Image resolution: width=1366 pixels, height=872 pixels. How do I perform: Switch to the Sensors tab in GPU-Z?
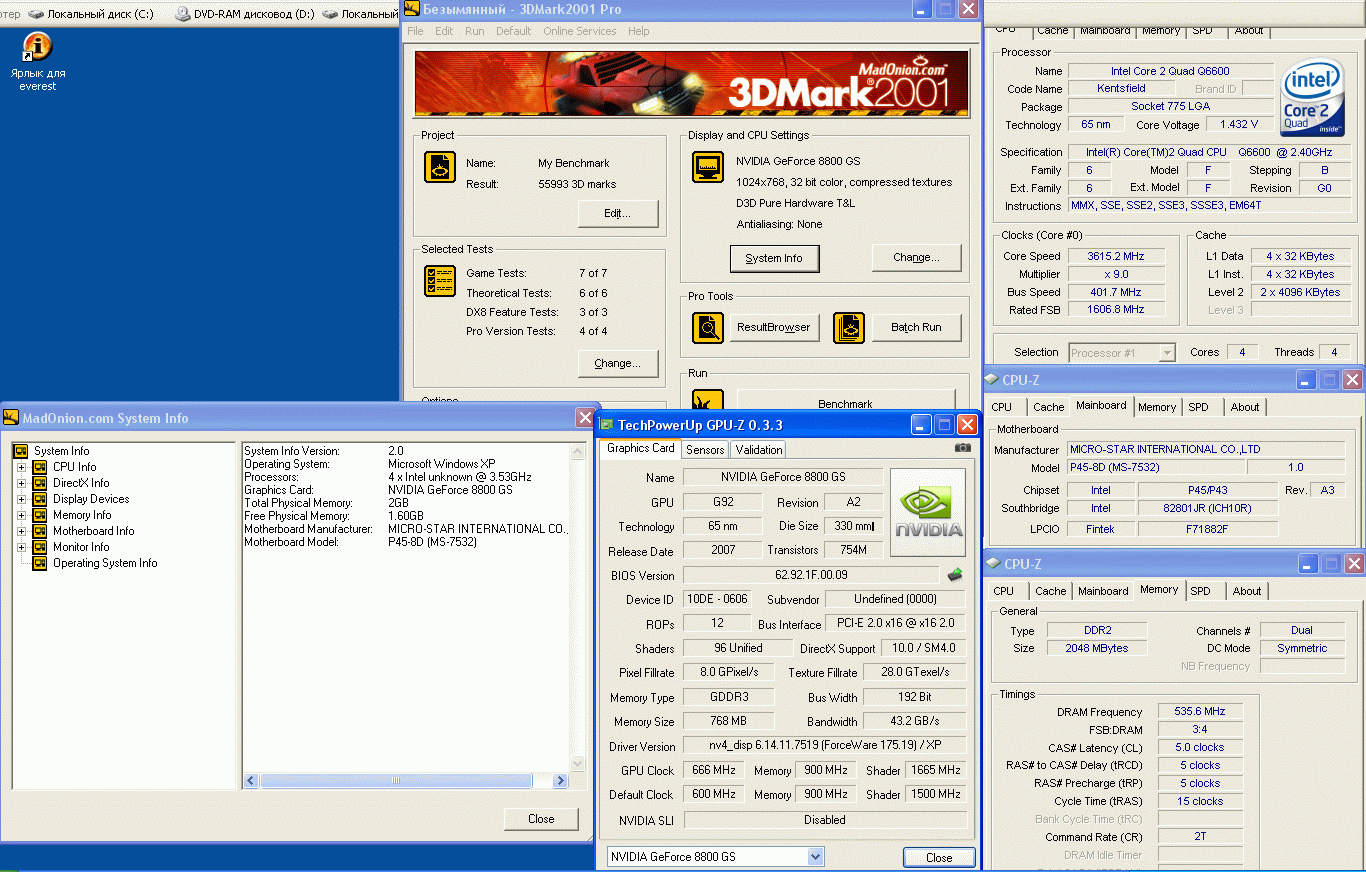705,450
